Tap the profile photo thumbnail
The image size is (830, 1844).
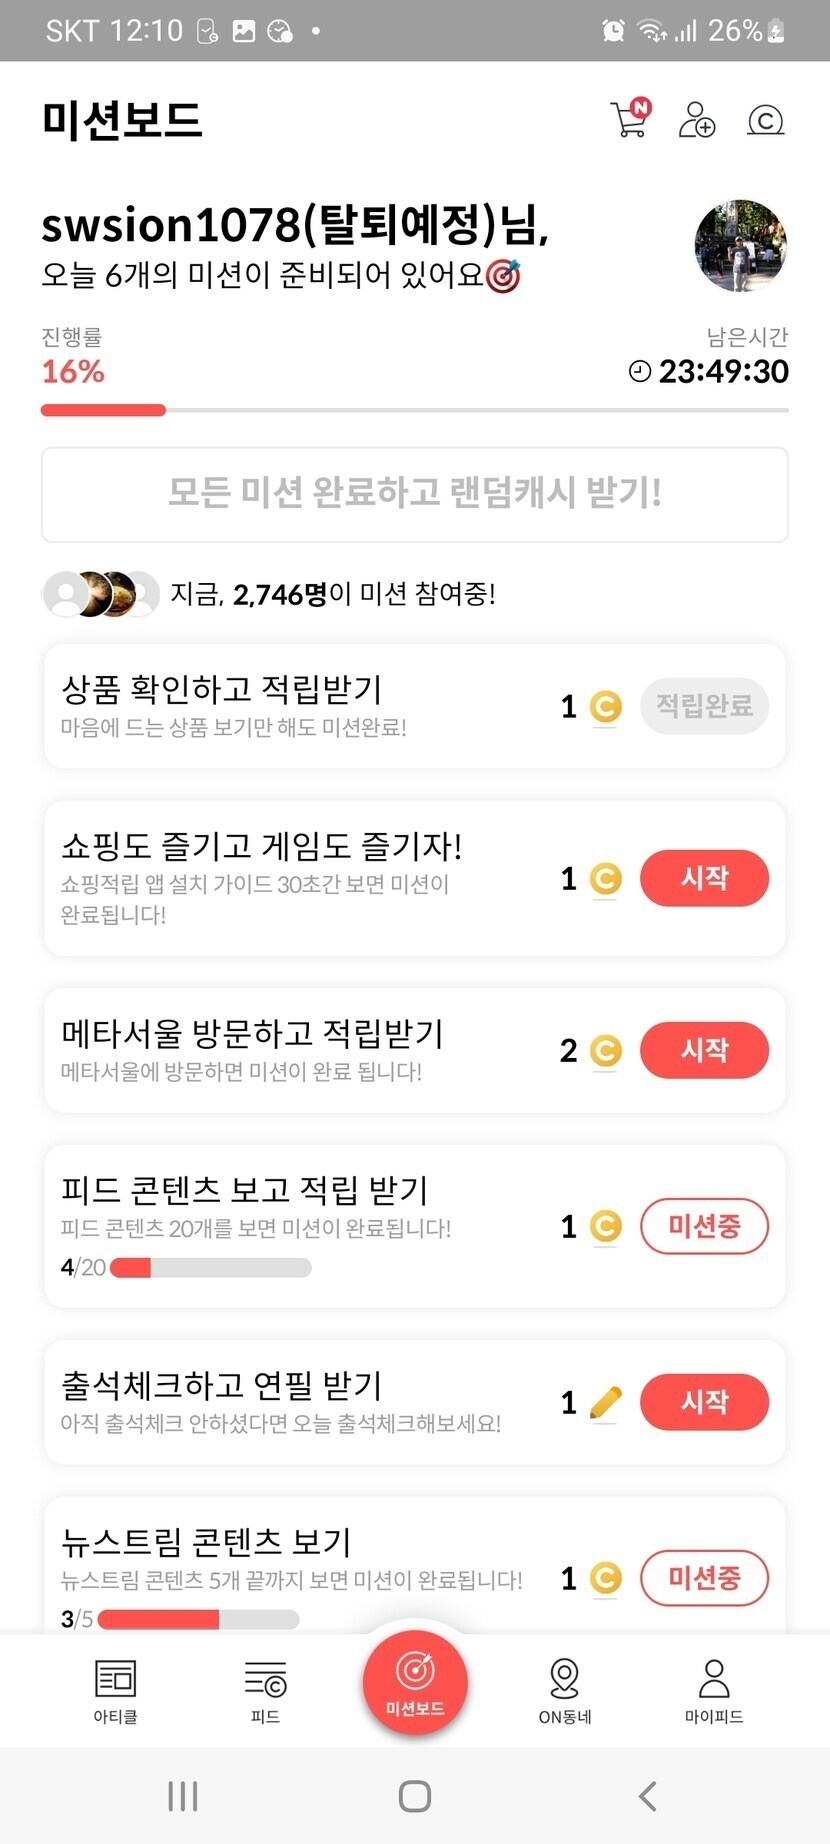pos(740,246)
